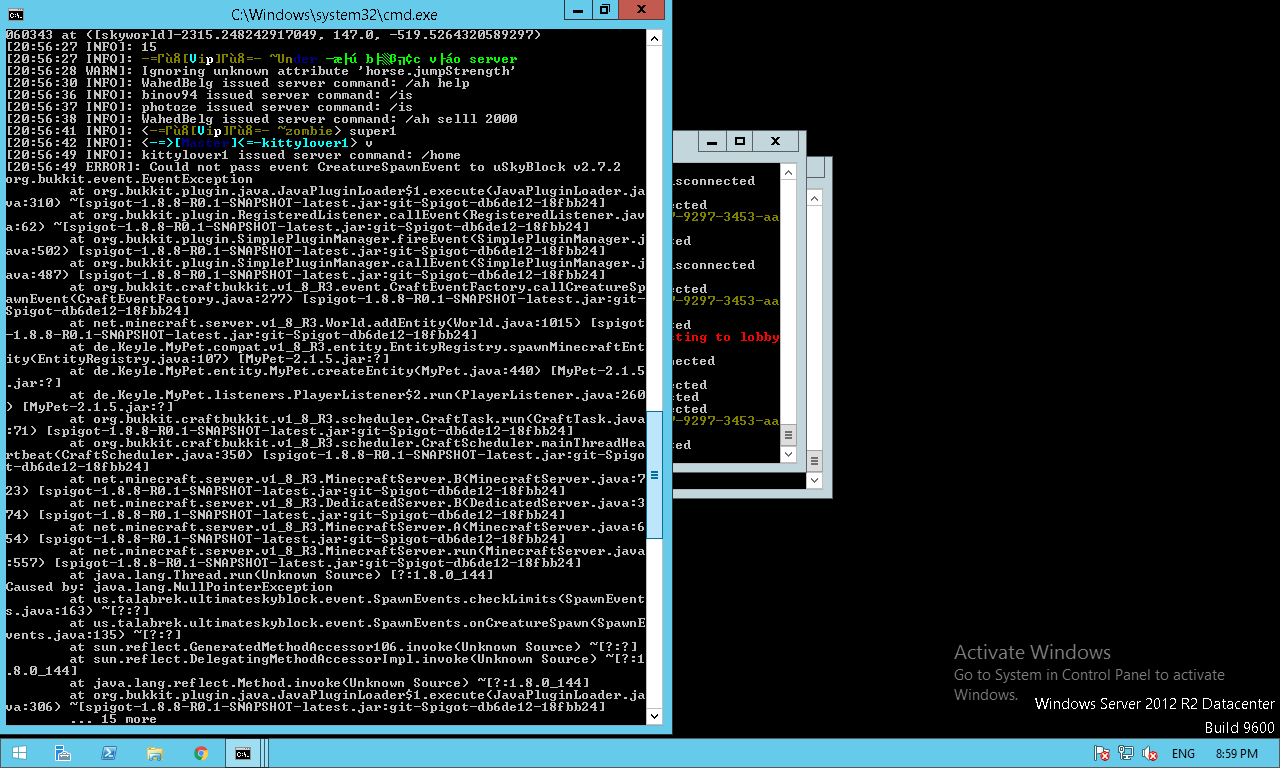The width and height of the screenshot is (1280, 768).
Task: Launch Google Chrome from the taskbar
Action: tap(201, 753)
